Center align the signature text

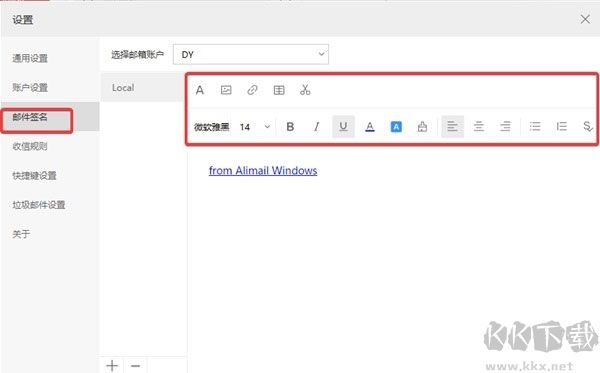(479, 127)
